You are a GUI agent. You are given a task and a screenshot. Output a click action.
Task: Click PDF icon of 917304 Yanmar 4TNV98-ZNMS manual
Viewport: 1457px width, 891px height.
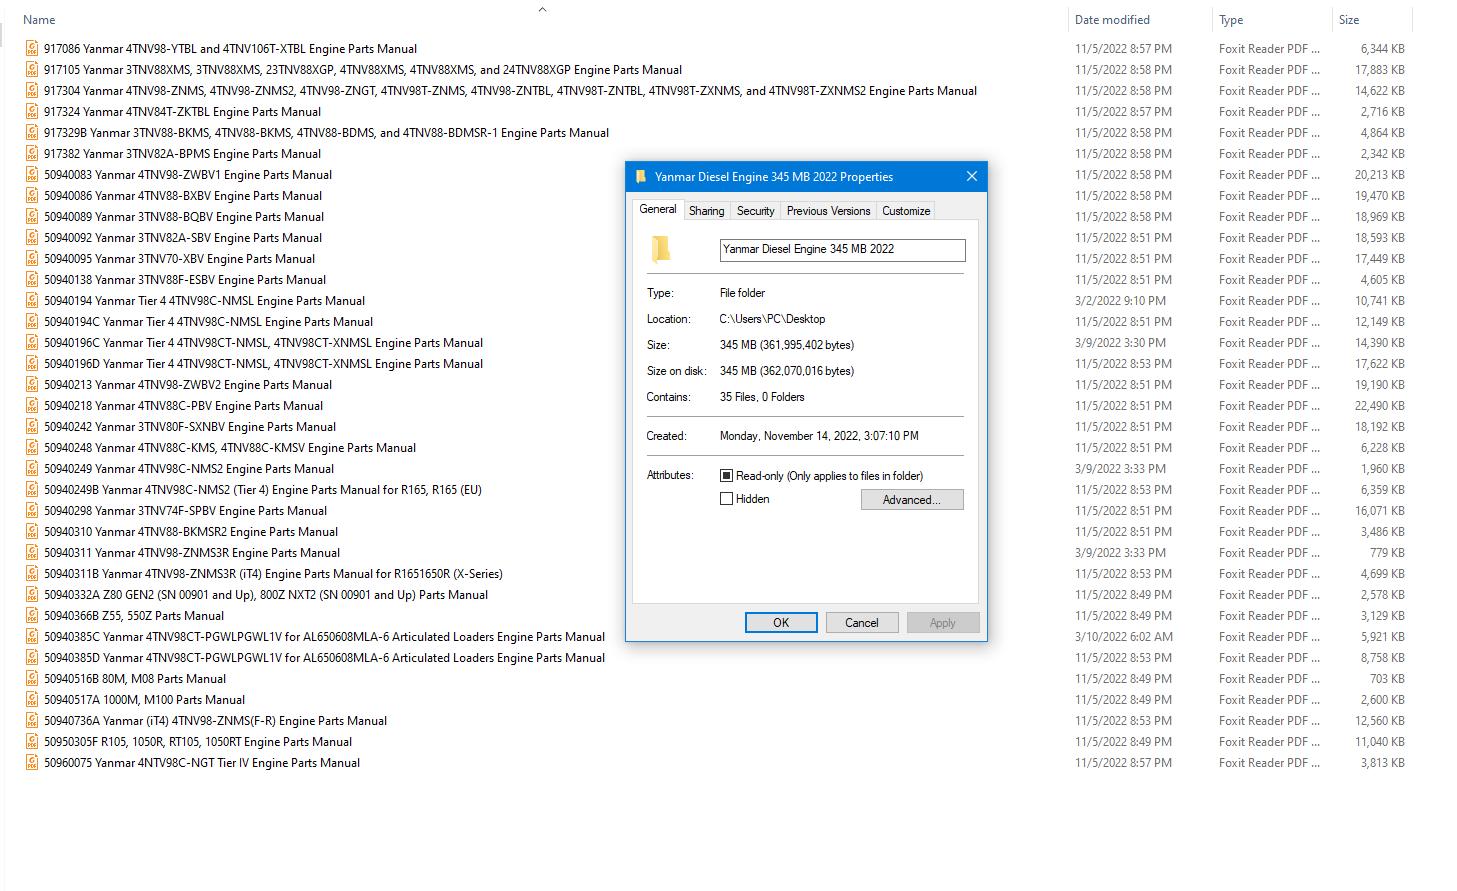[32, 90]
